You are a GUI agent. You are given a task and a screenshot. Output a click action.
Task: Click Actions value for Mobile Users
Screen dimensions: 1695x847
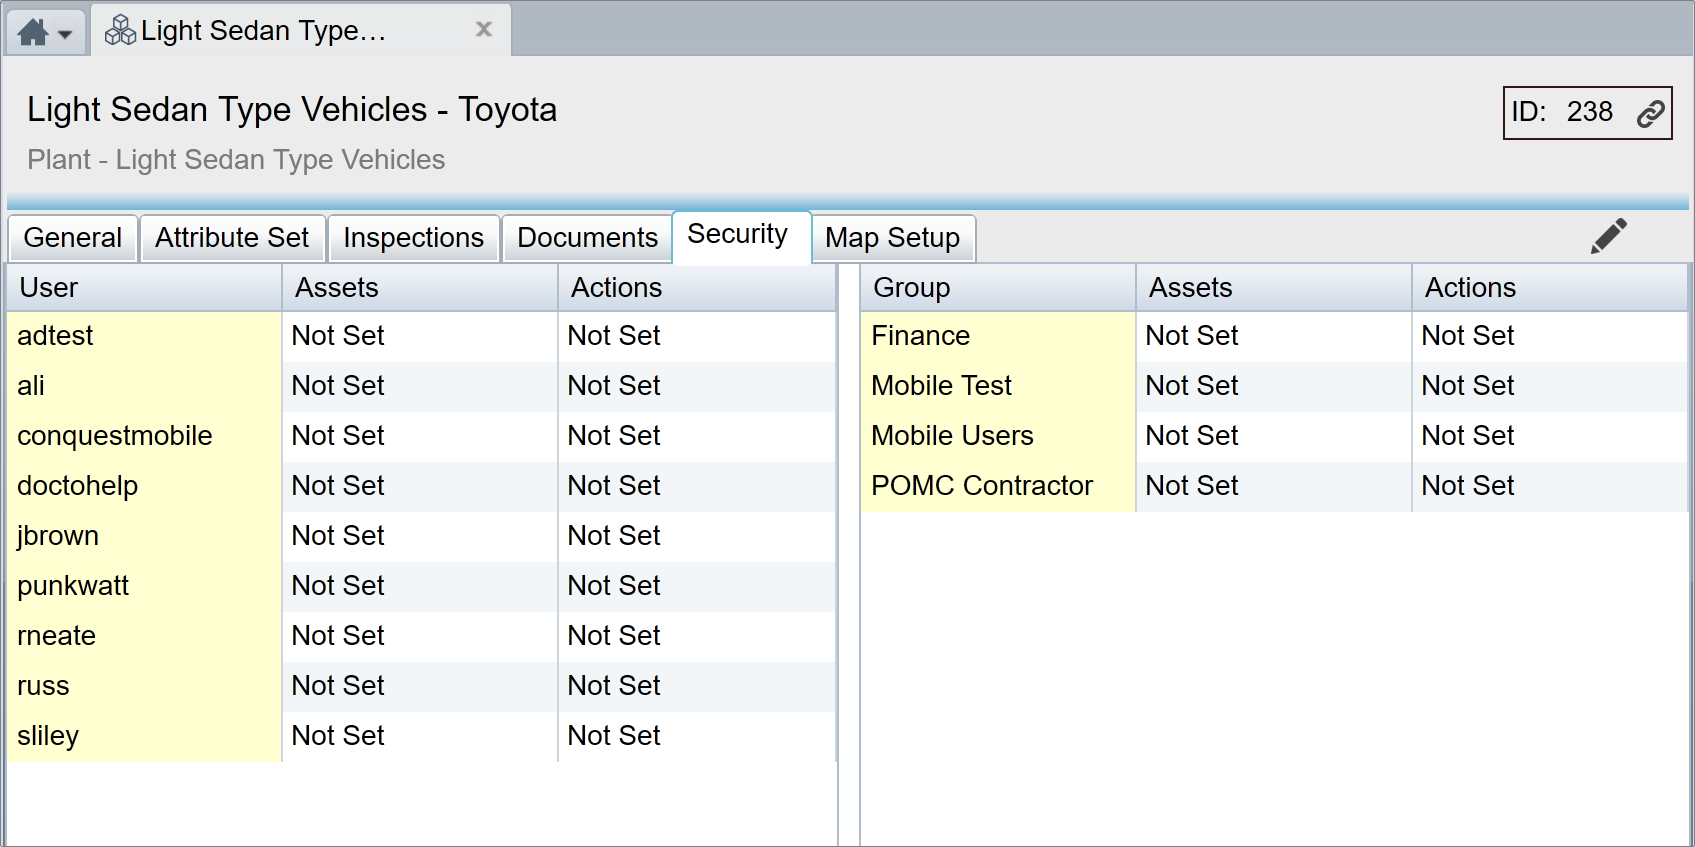pyautogui.click(x=1550, y=437)
